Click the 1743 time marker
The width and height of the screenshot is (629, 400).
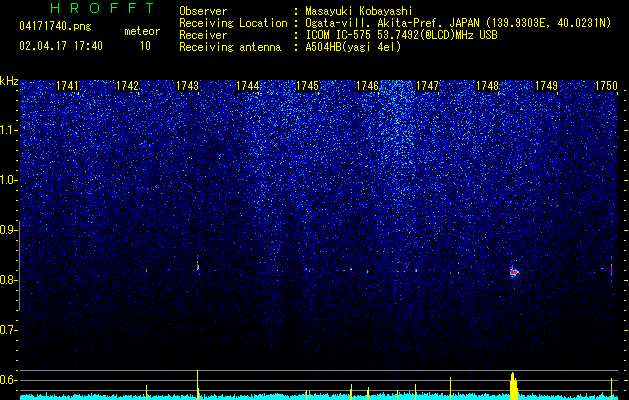pyautogui.click(x=187, y=86)
